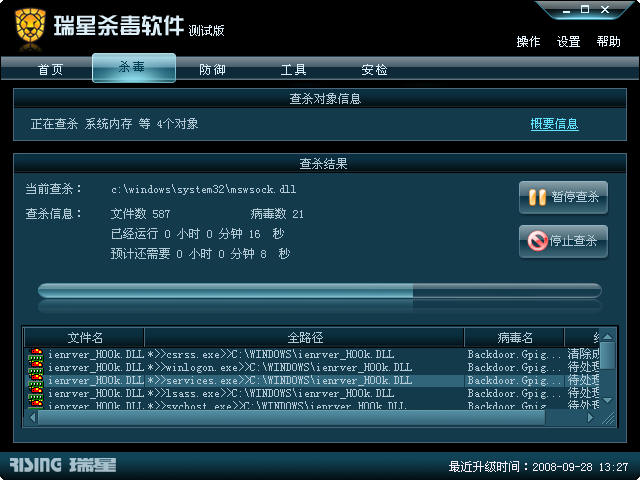
Task: Click results list scroll-down arrow
Action: 607,400
